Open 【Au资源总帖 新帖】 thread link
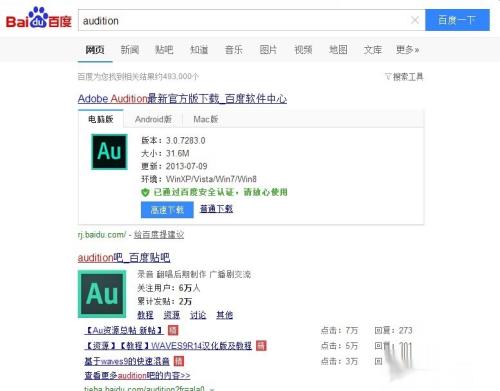This screenshot has height=391, width=500. click(124, 330)
